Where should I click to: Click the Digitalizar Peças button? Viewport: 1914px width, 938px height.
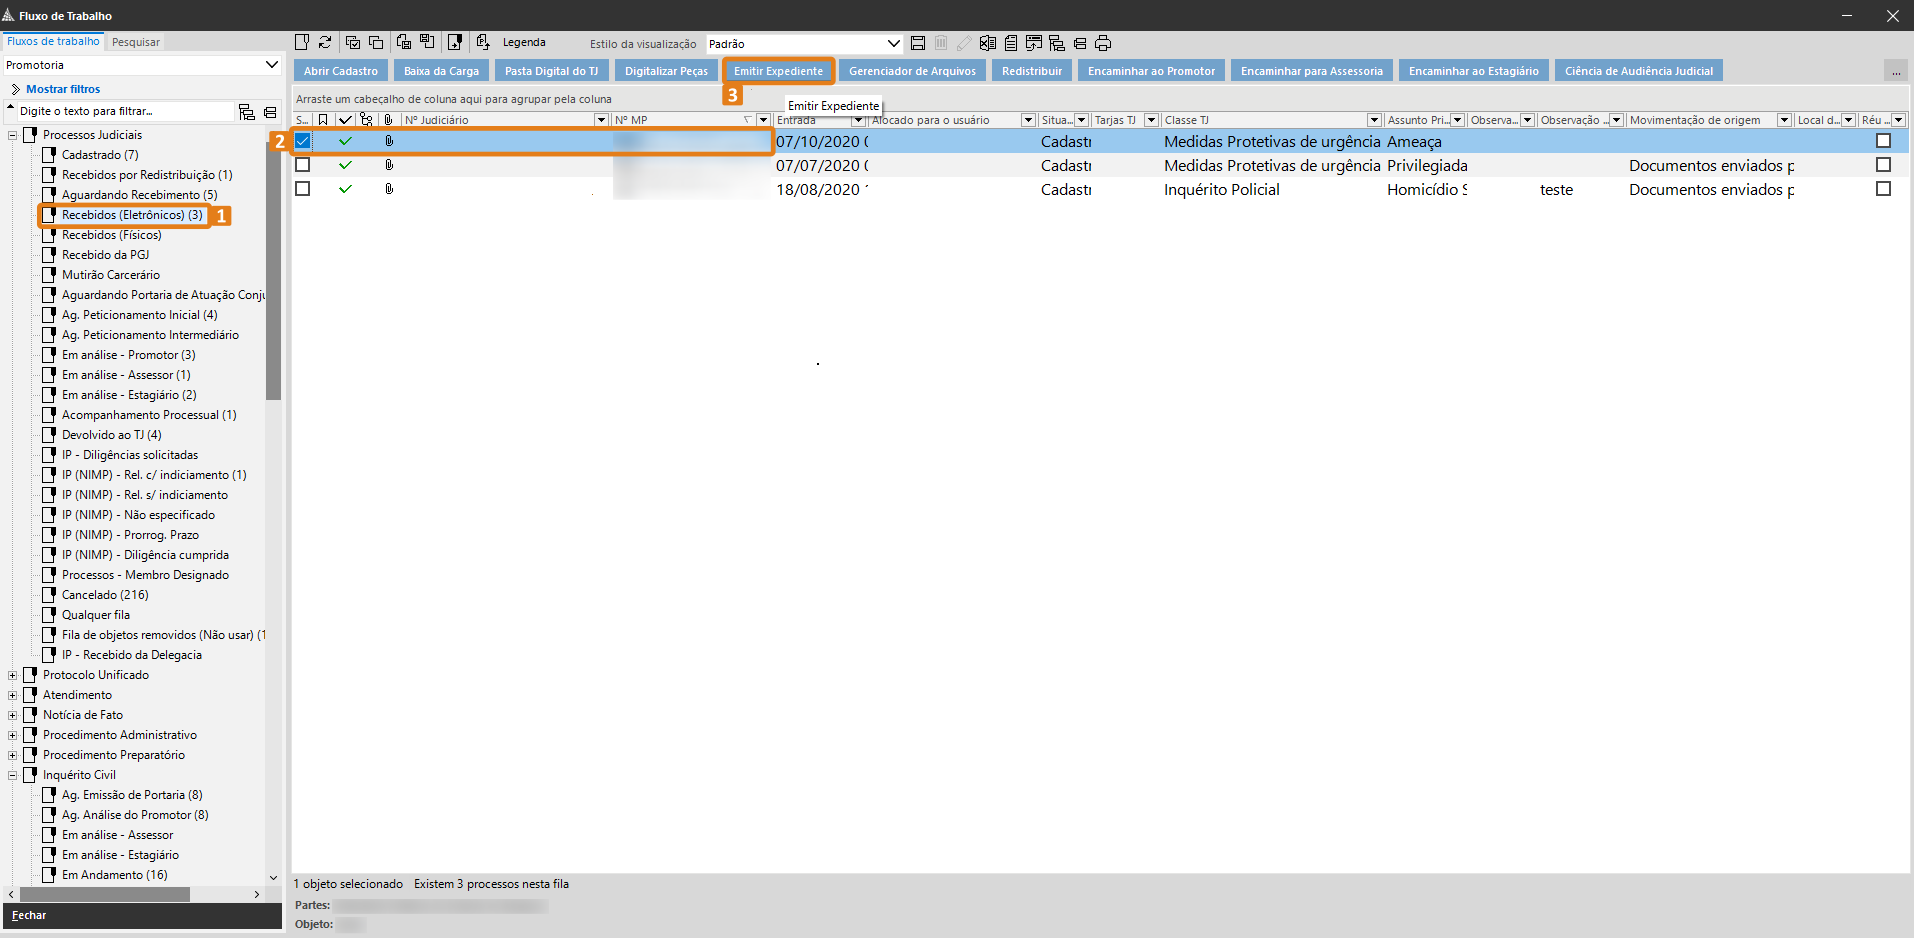pos(666,71)
